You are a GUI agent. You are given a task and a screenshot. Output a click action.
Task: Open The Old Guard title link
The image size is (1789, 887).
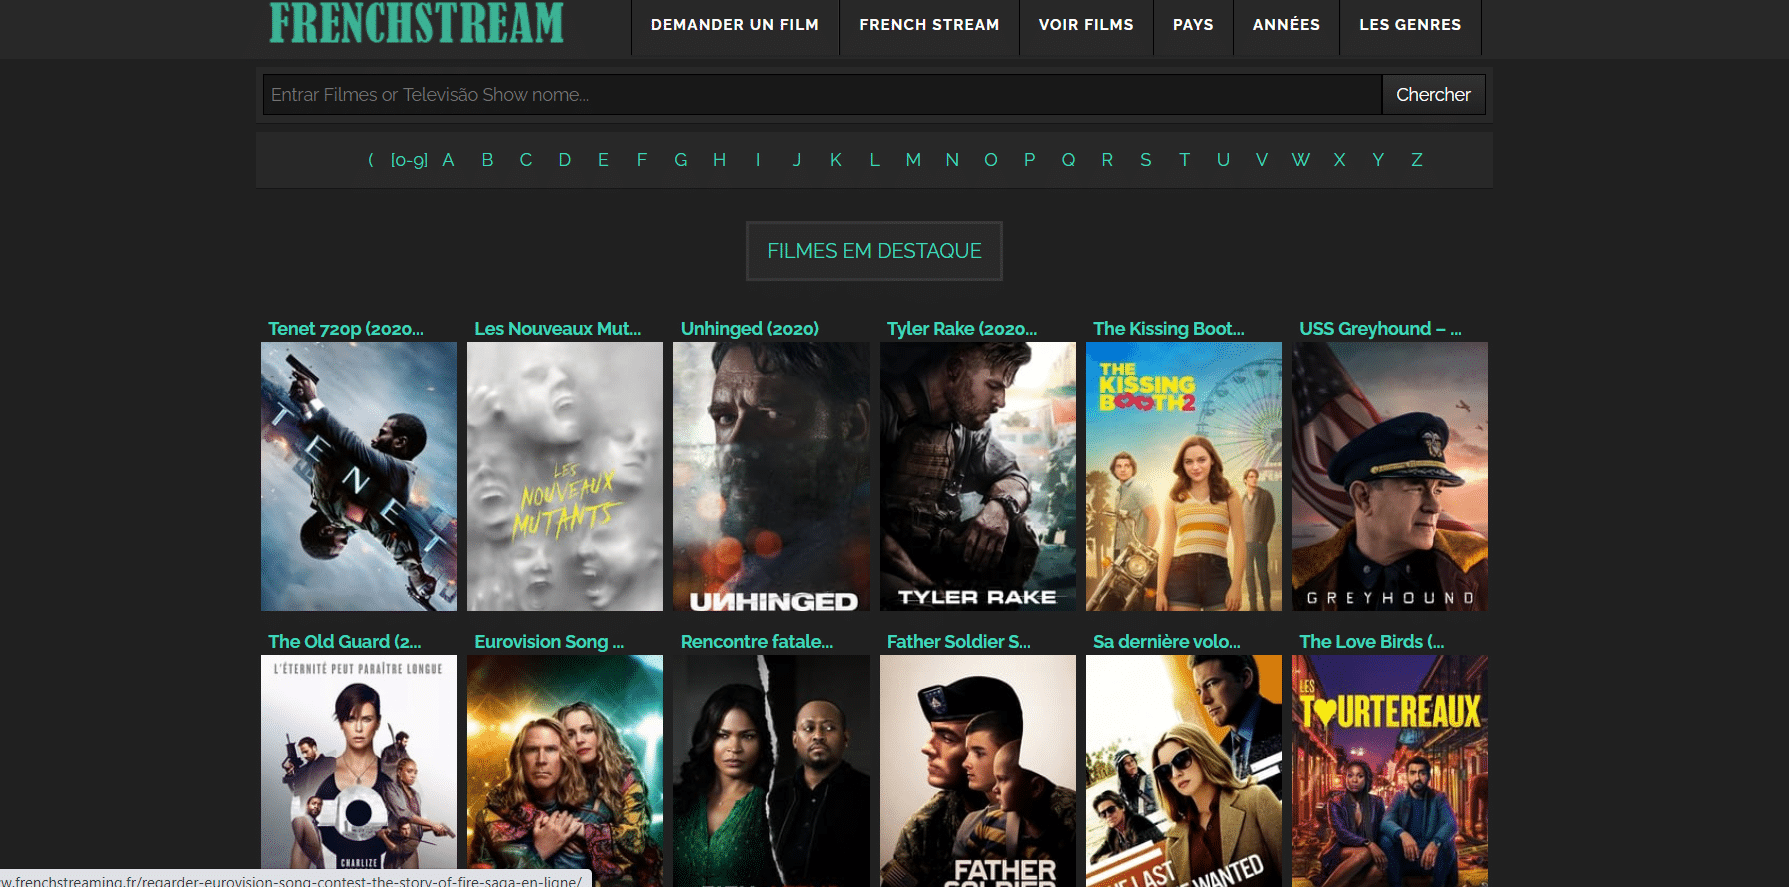click(x=345, y=642)
